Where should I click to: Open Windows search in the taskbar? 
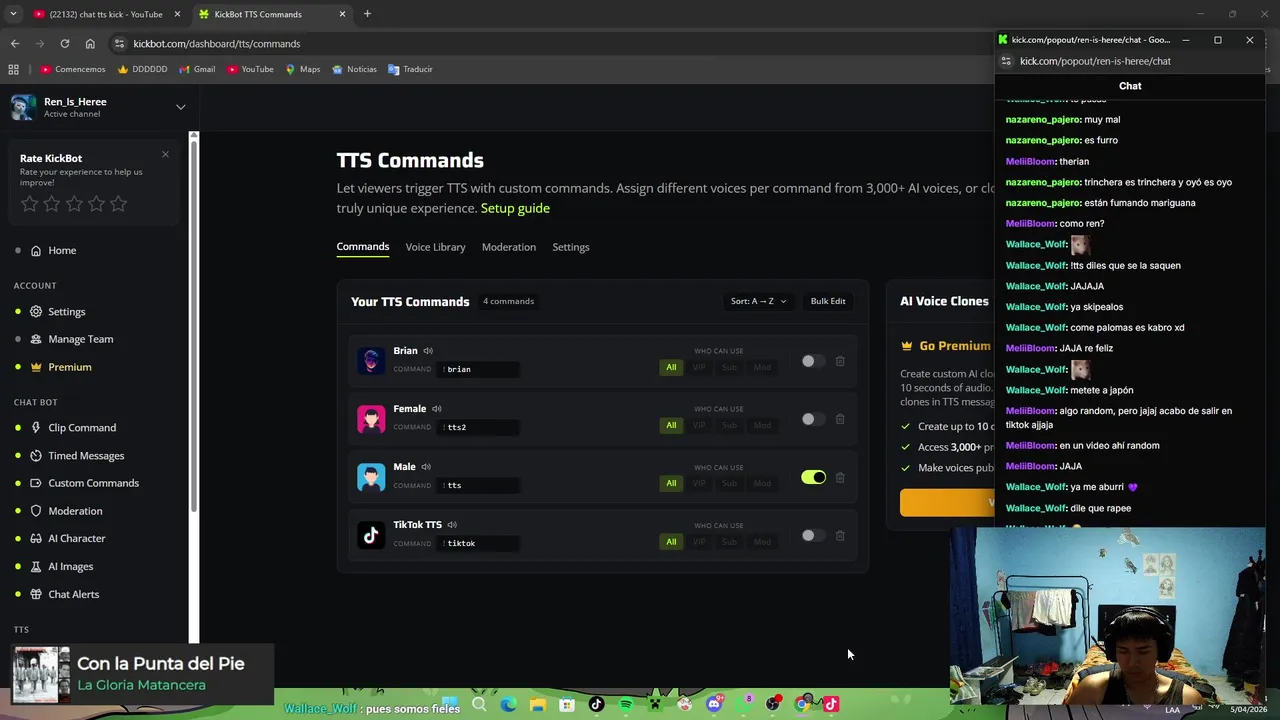[x=479, y=704]
